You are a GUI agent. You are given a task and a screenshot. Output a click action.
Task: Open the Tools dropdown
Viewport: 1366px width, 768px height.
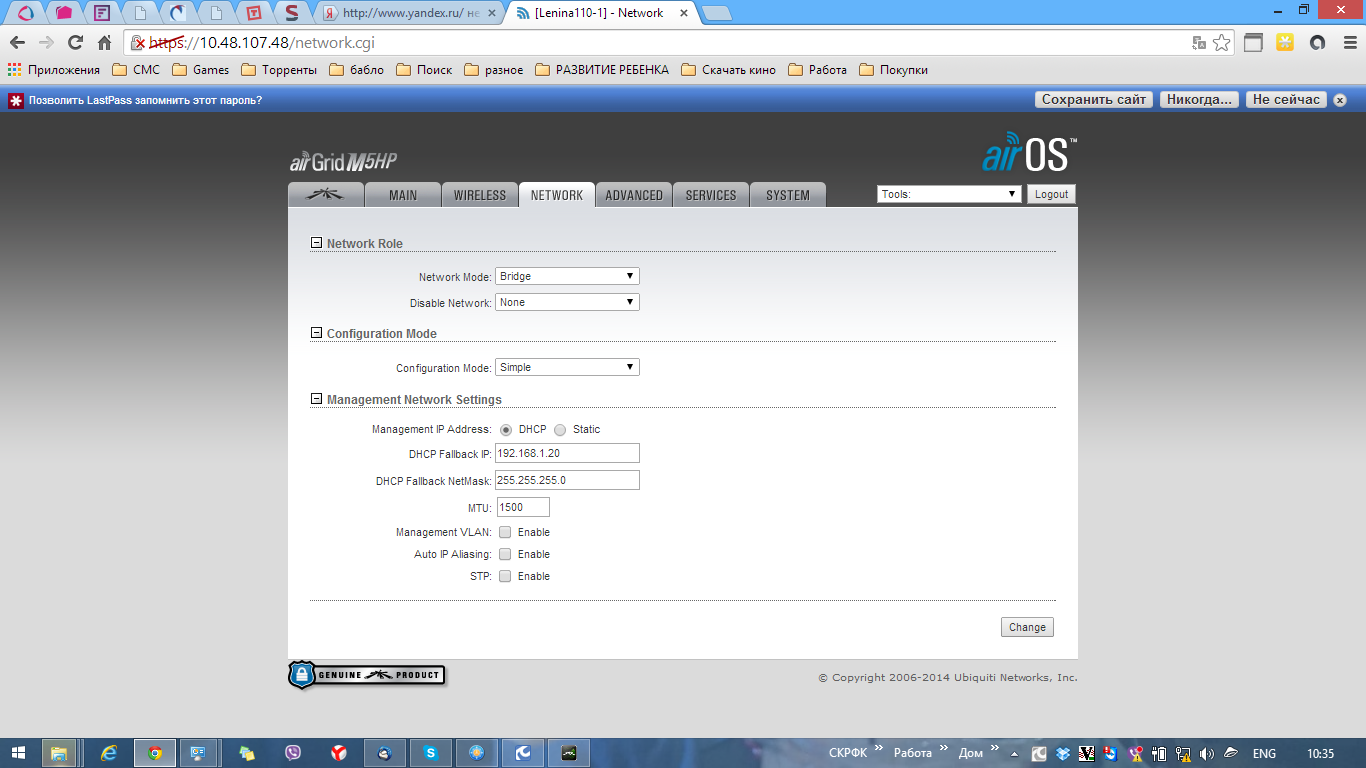[x=949, y=194]
